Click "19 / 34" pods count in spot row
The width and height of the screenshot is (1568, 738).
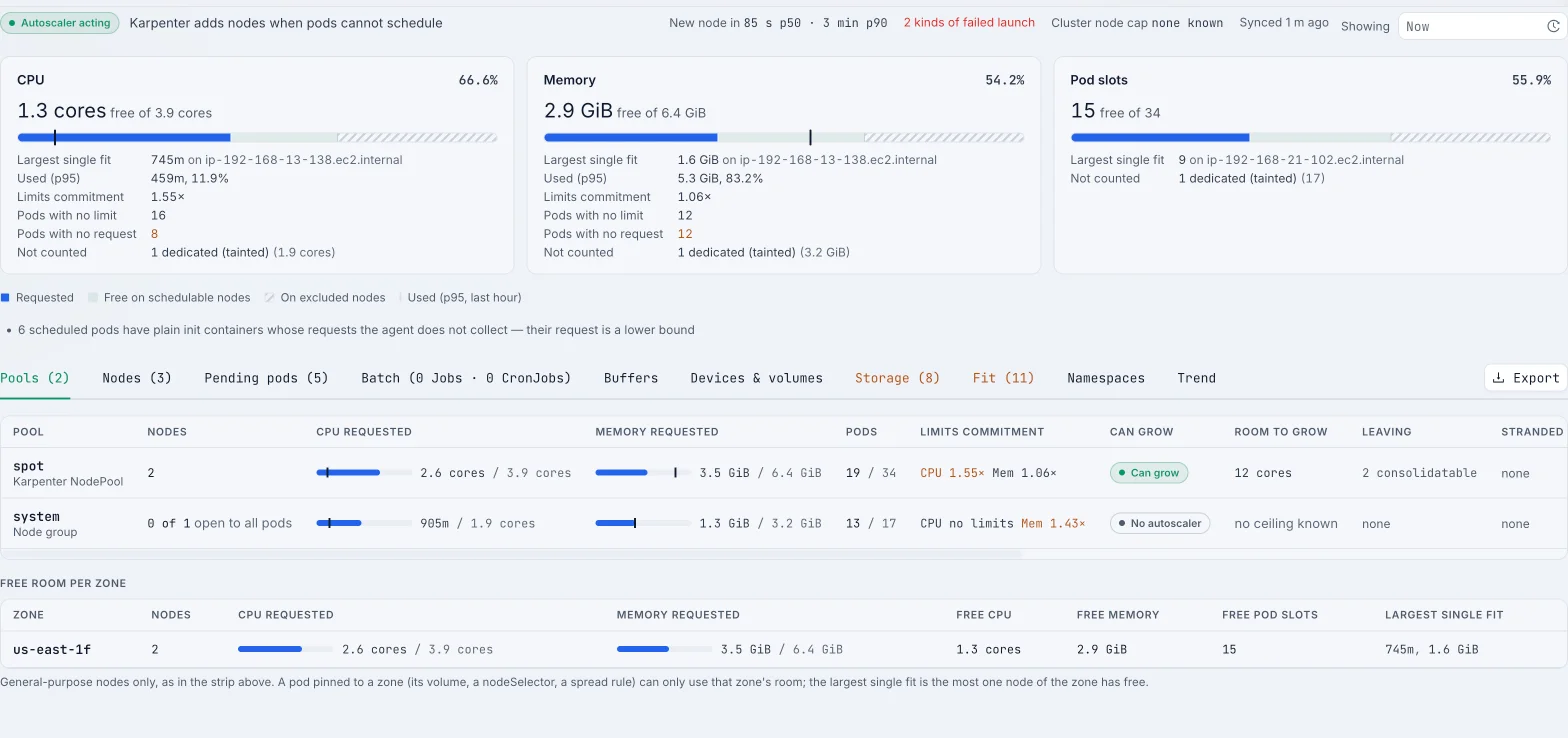click(871, 473)
